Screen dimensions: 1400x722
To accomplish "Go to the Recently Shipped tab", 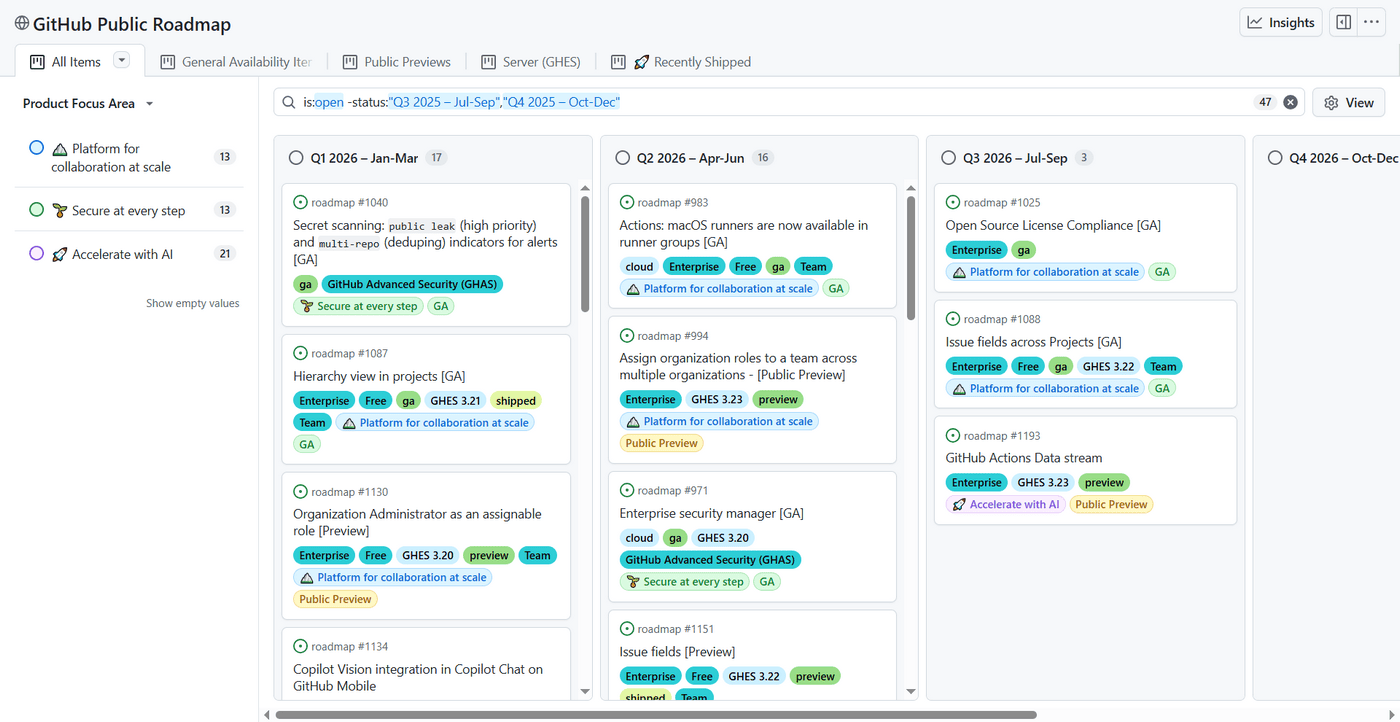I will (681, 62).
